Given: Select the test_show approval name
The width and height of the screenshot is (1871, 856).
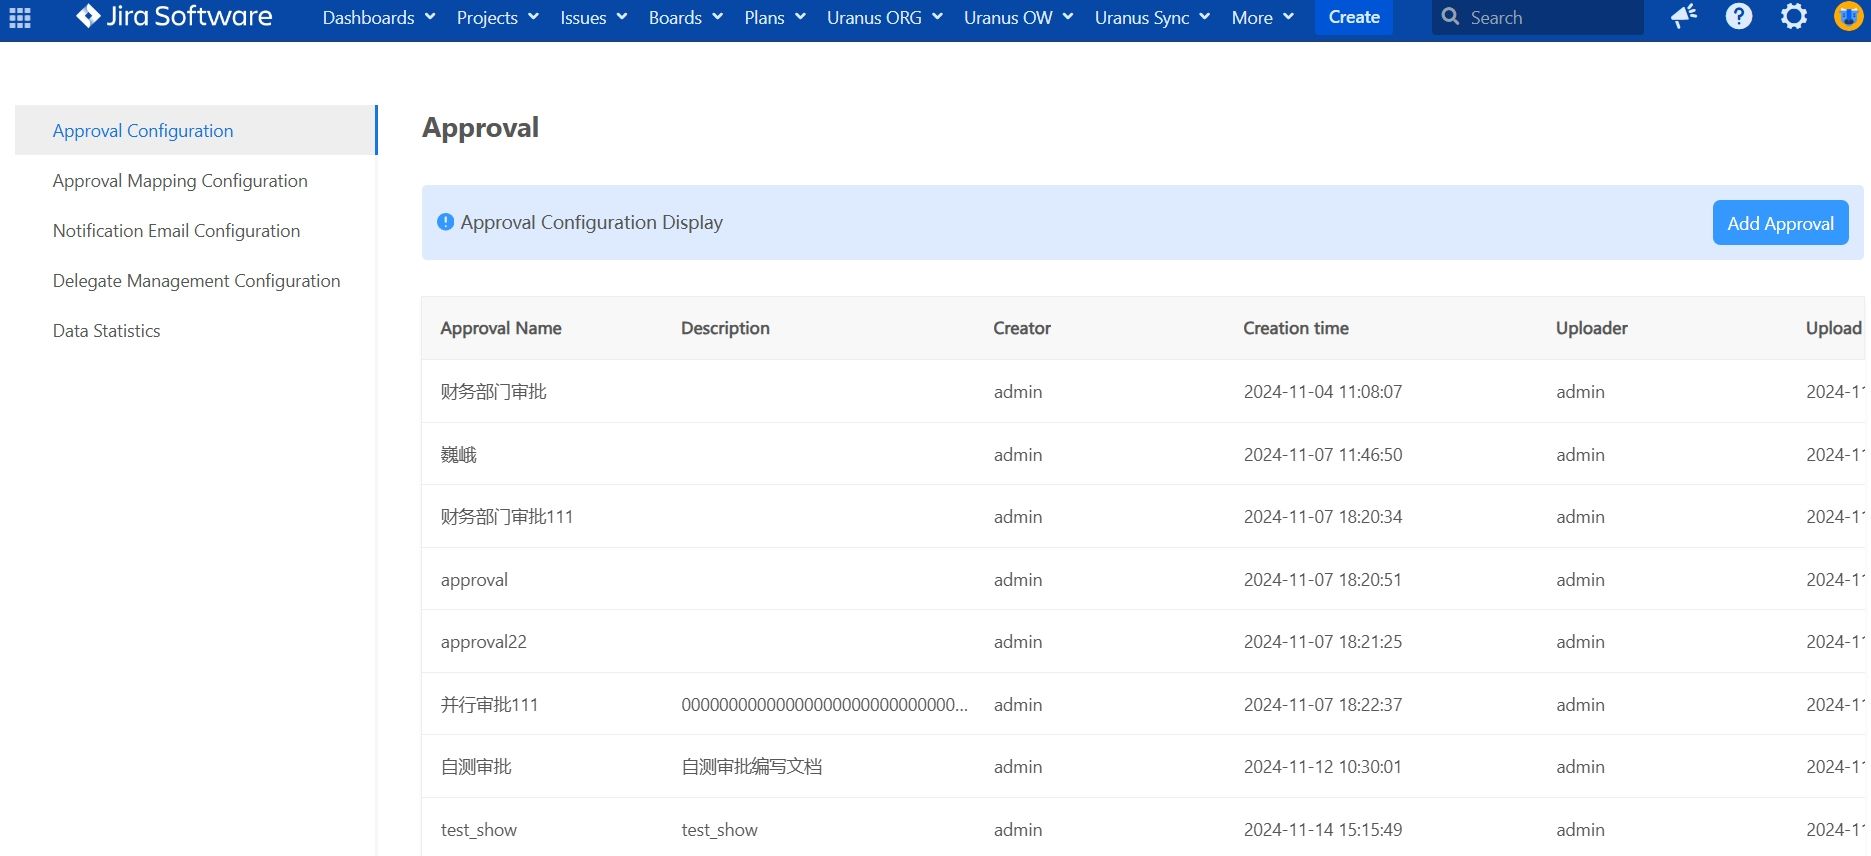Looking at the screenshot, I should tap(478, 830).
